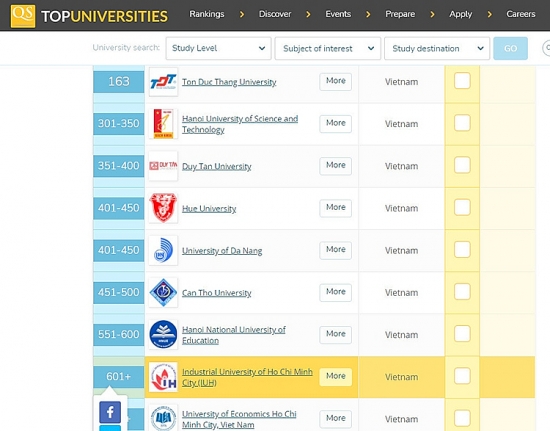Check the compare box for Hue University

pyautogui.click(x=462, y=207)
